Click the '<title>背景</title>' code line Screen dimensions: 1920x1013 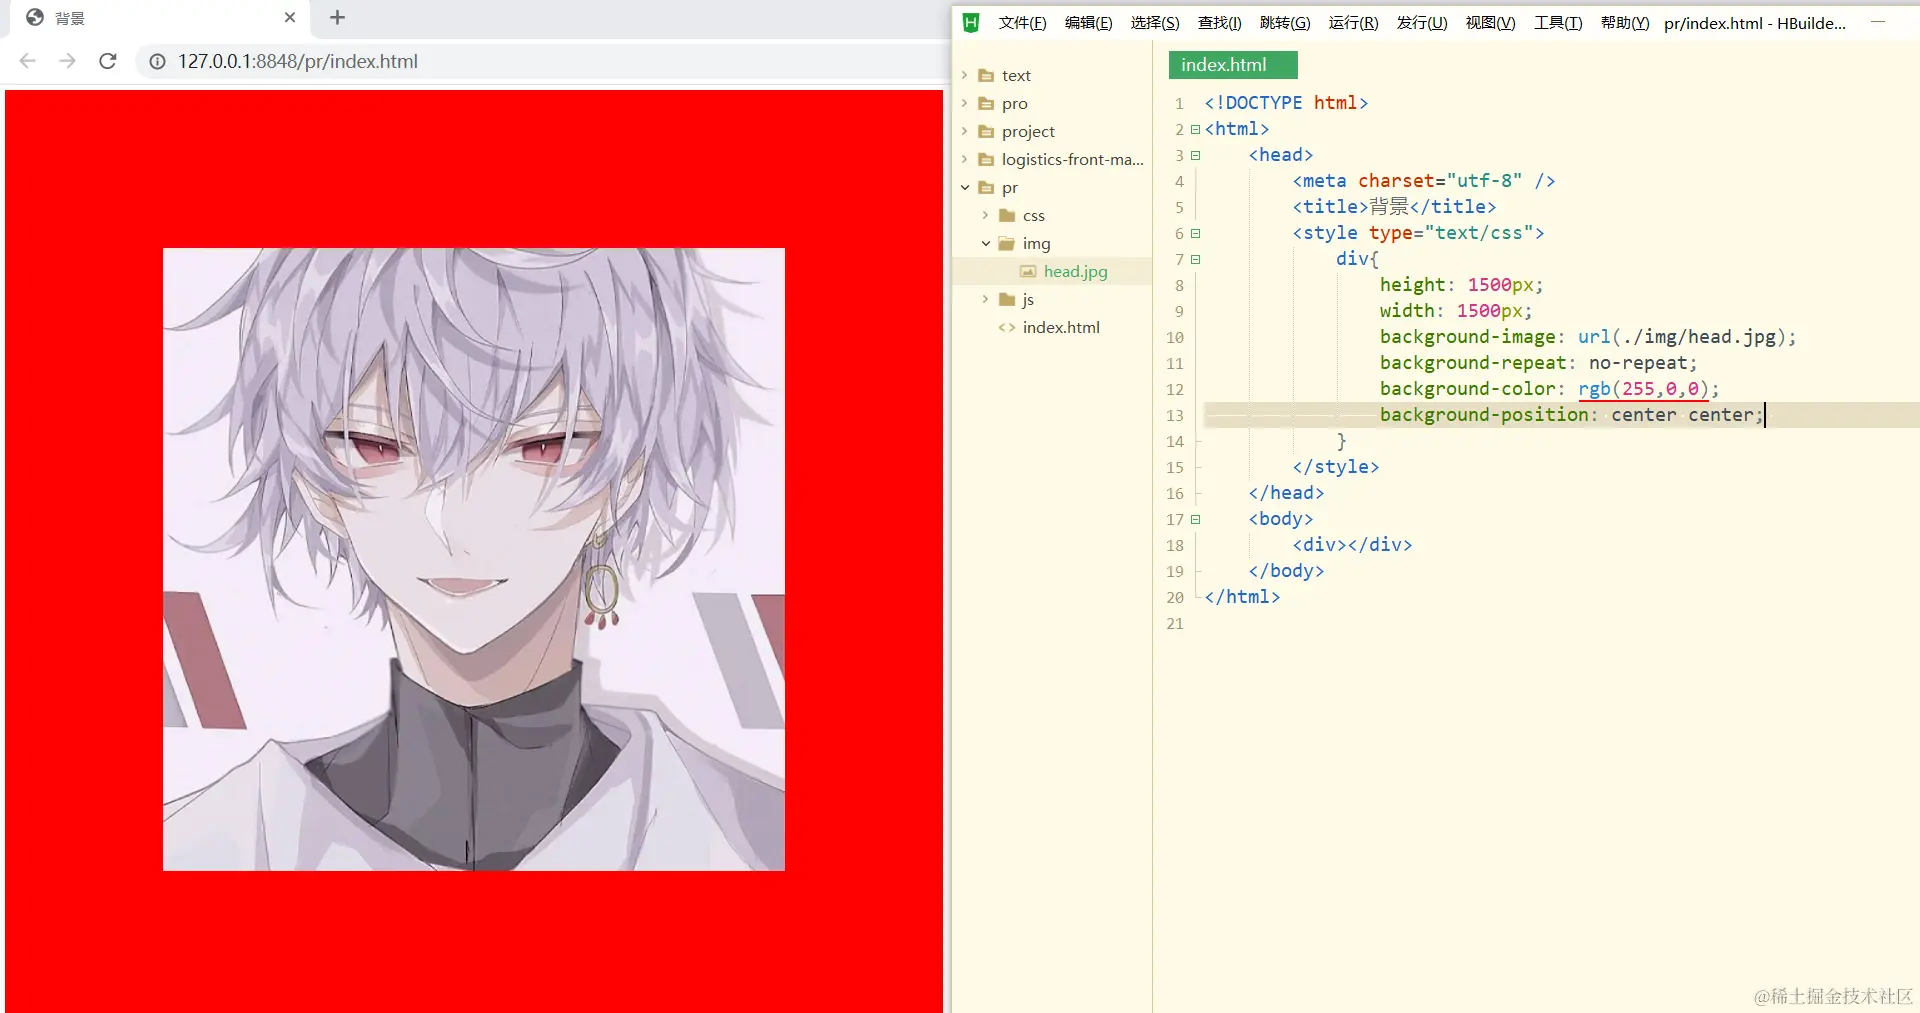pyautogui.click(x=1394, y=207)
